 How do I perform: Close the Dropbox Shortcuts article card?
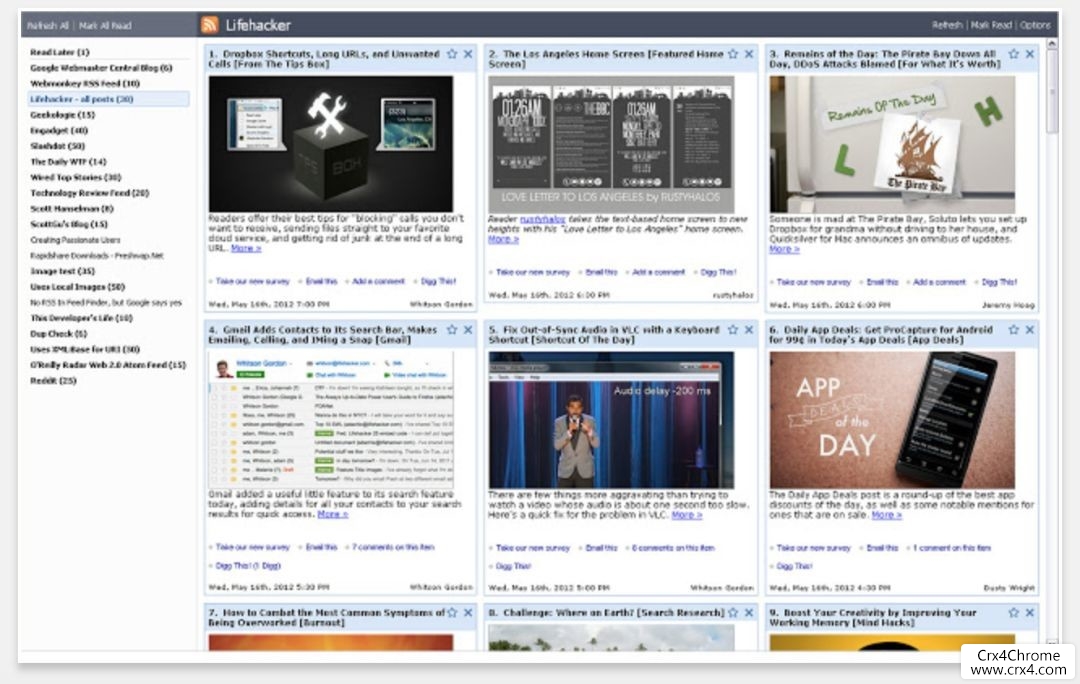coord(468,54)
